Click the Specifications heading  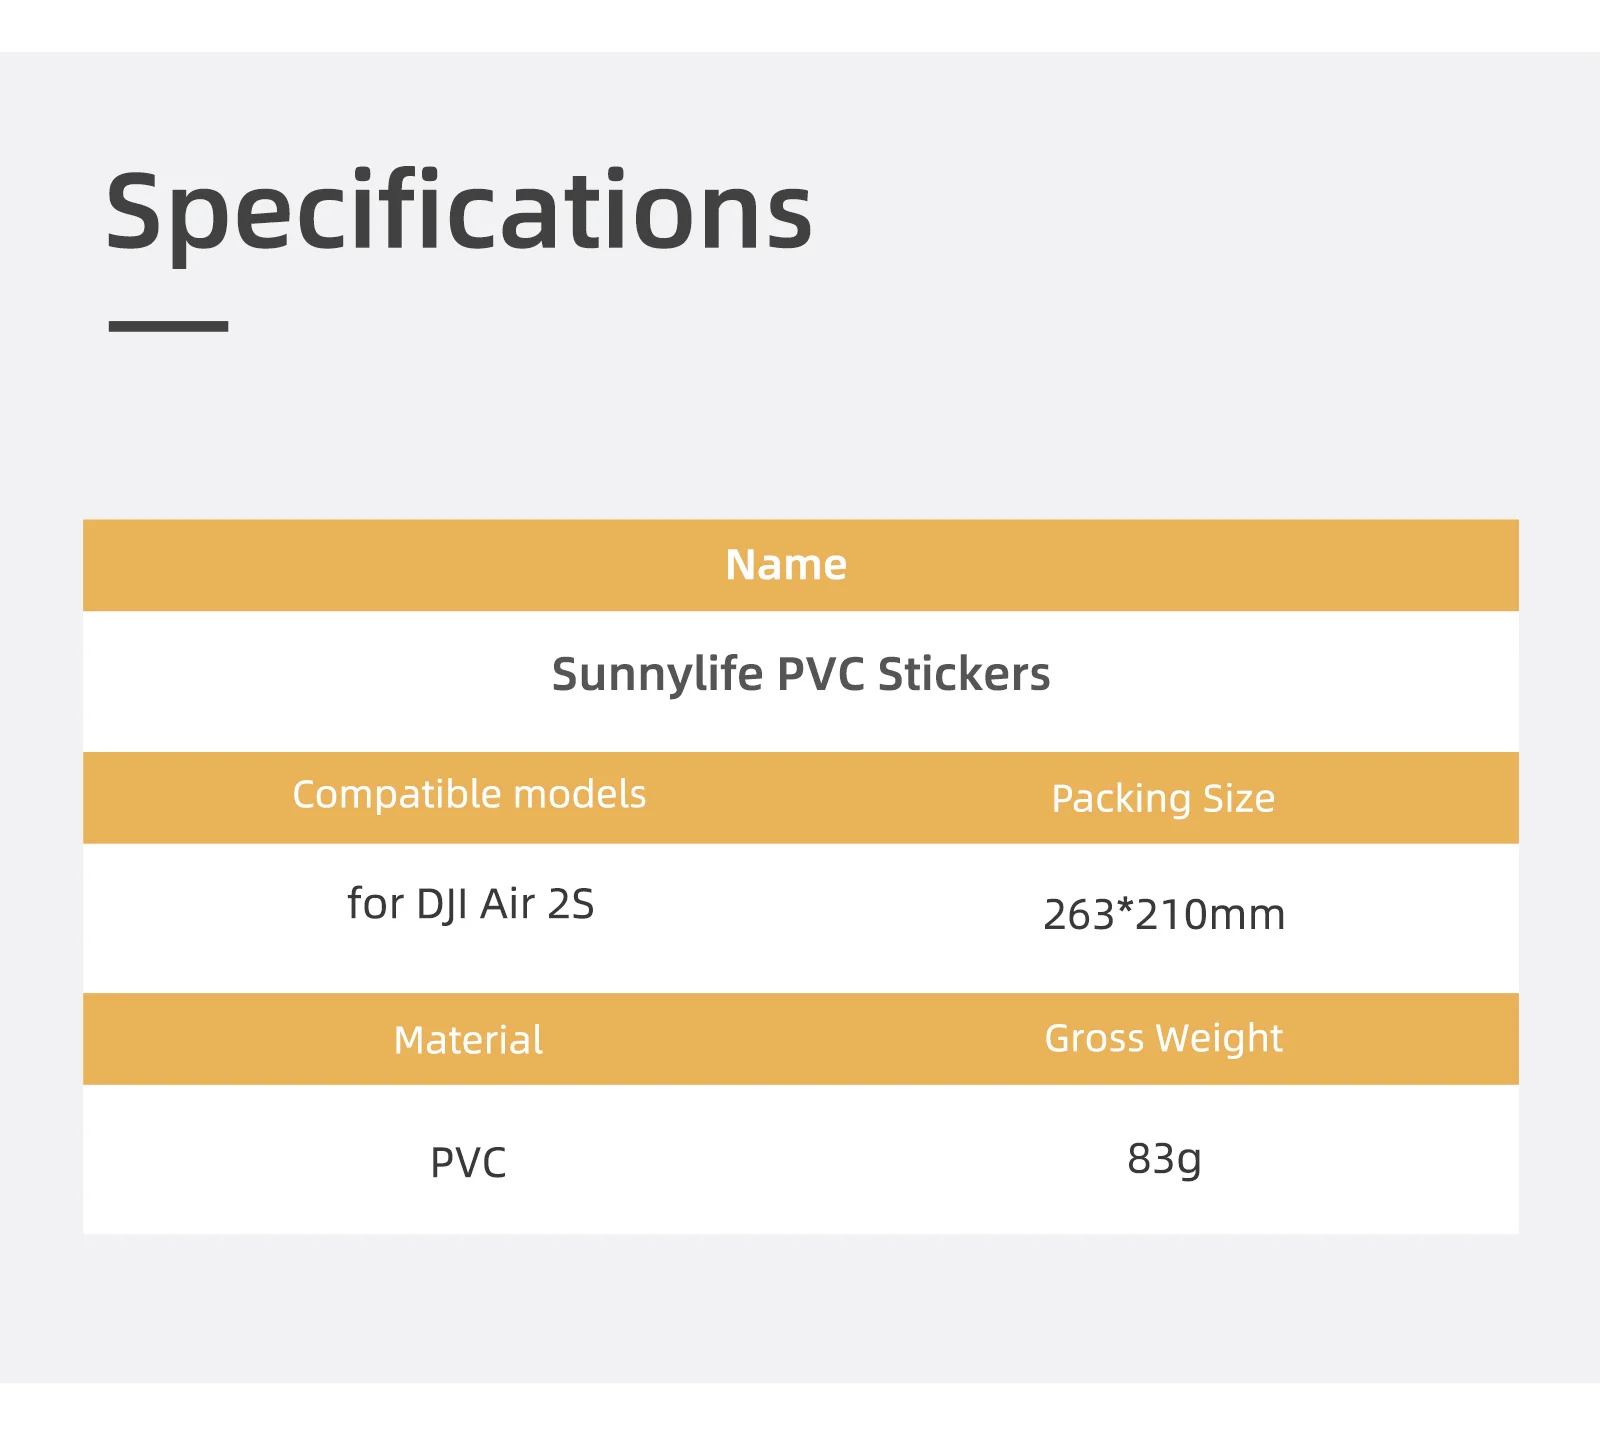point(459,213)
